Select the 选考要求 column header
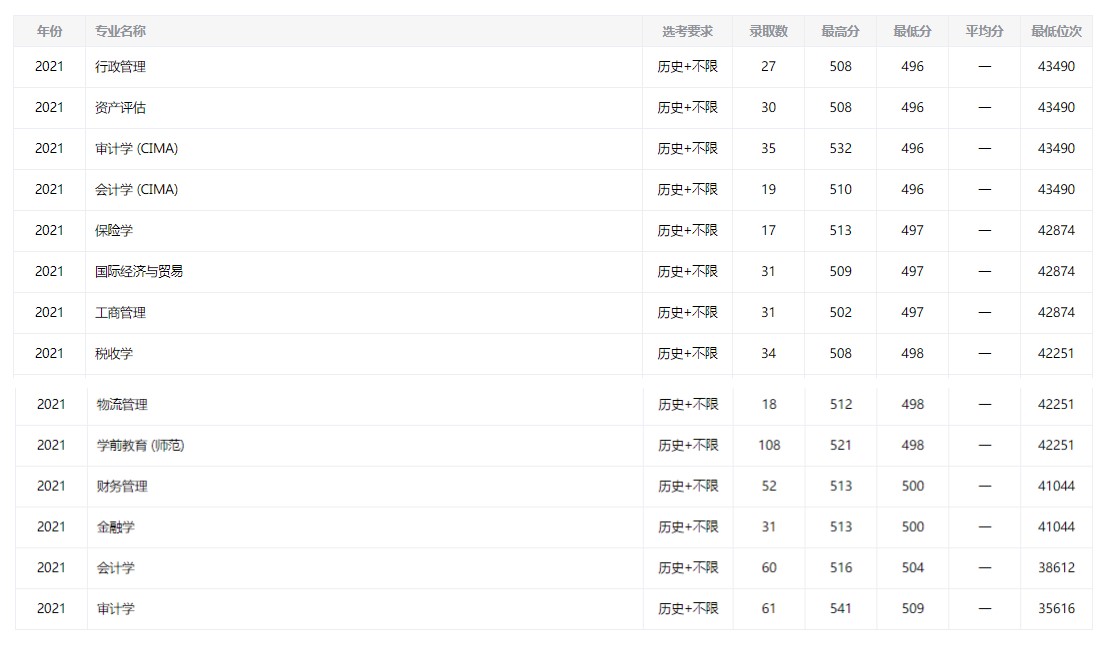 (687, 31)
